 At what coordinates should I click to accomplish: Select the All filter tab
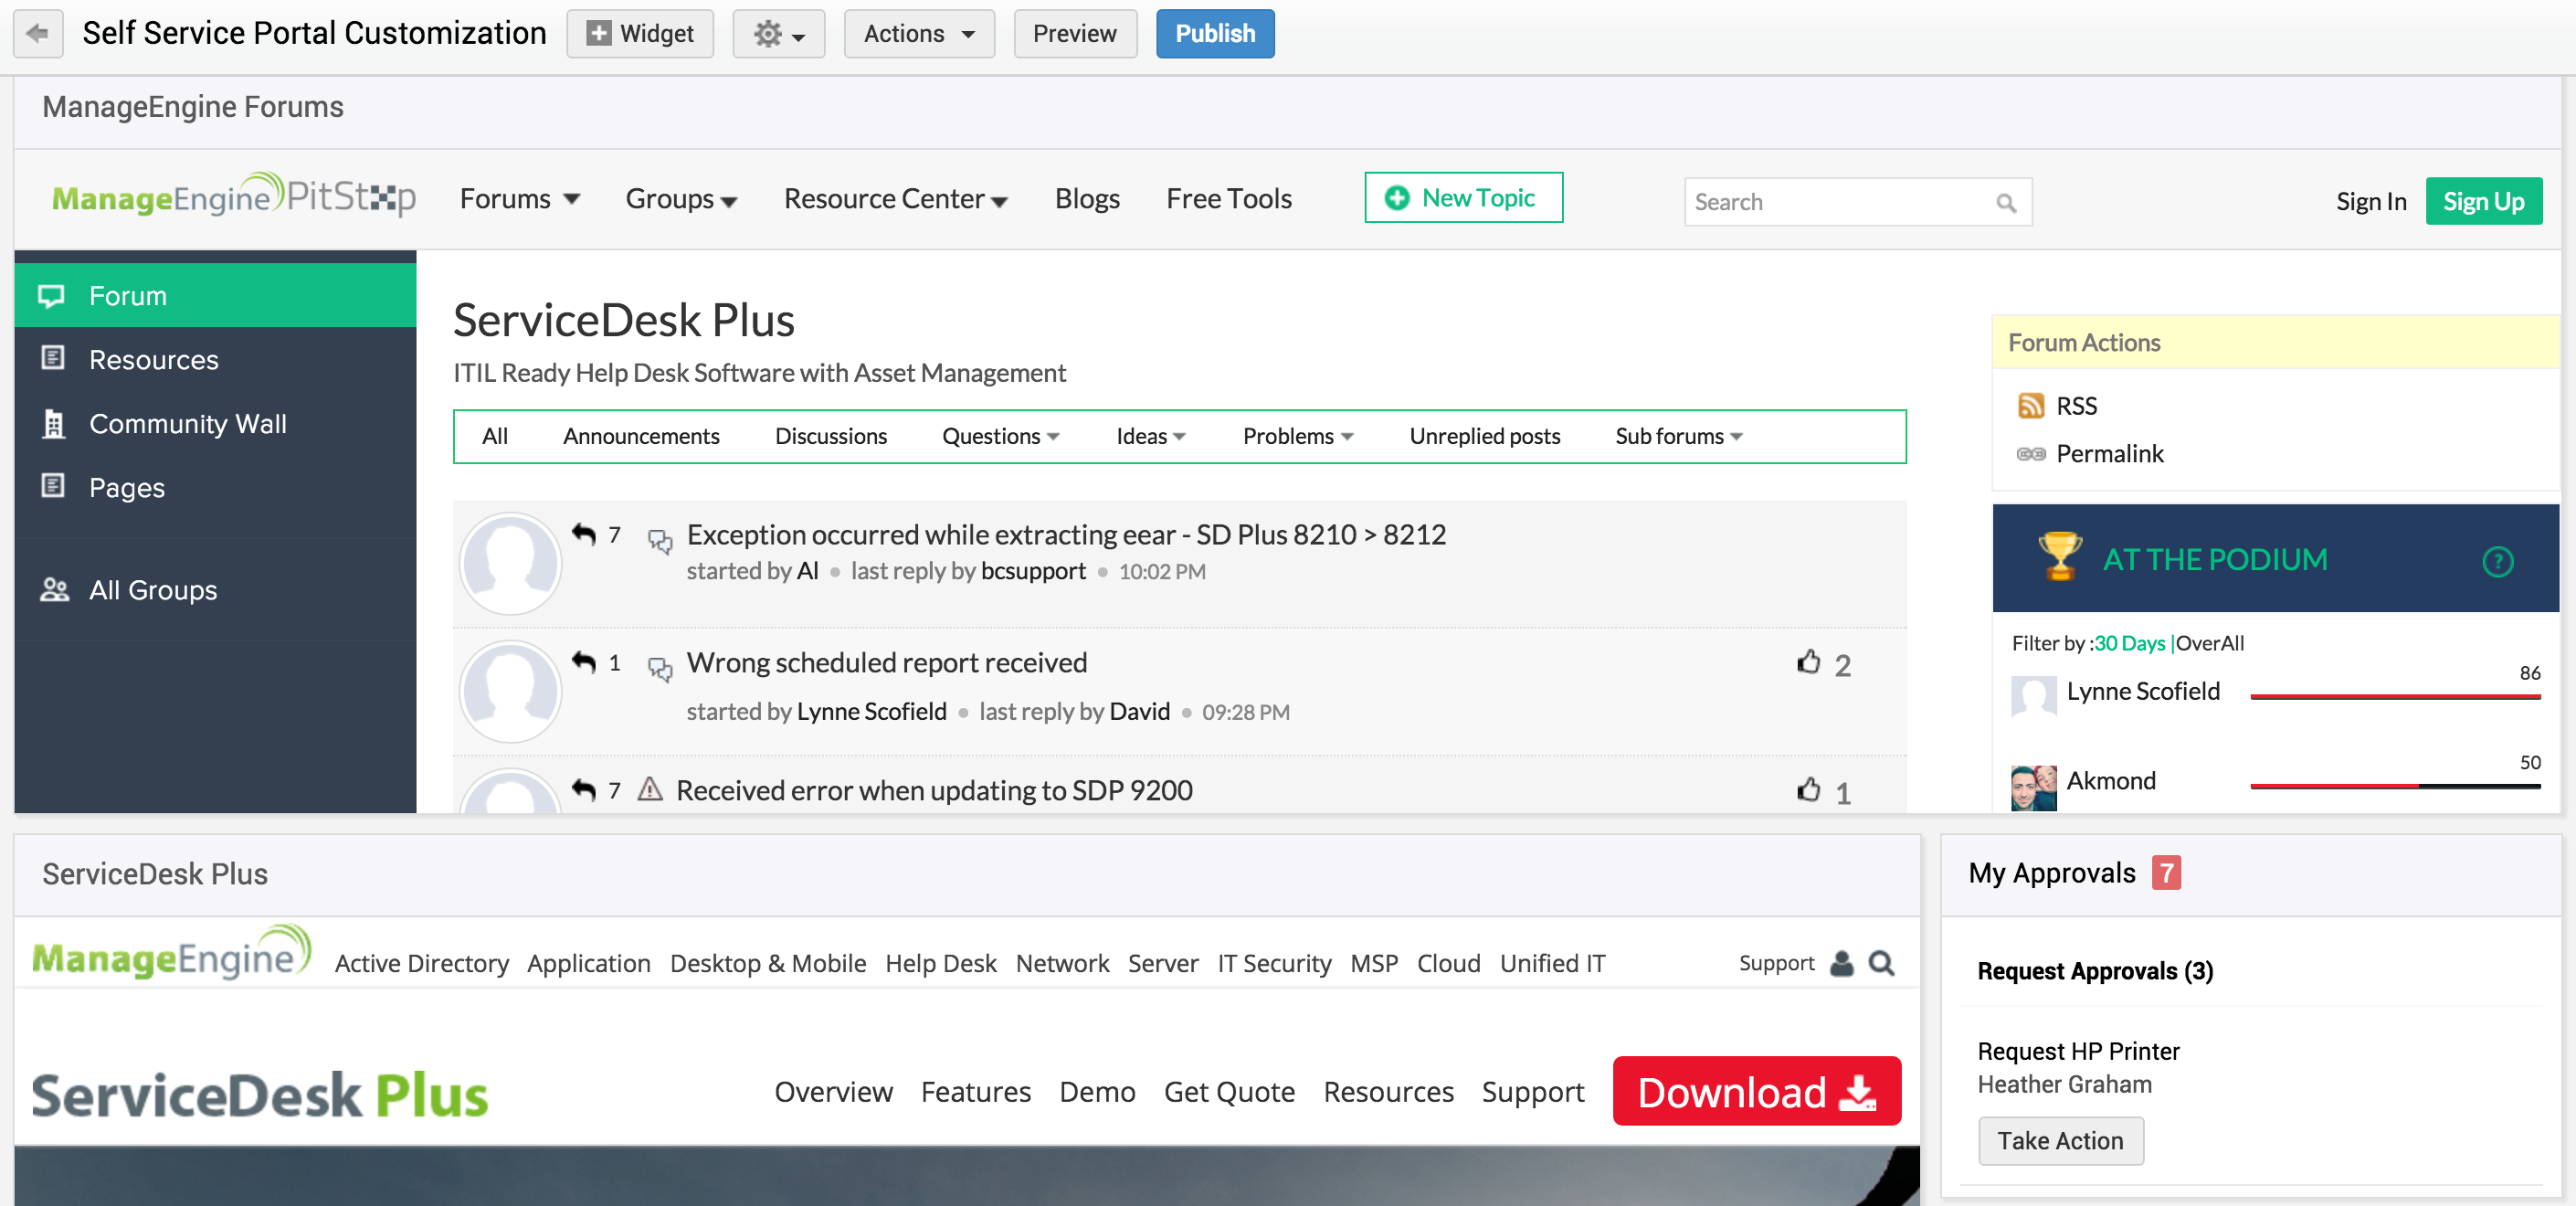coord(495,436)
